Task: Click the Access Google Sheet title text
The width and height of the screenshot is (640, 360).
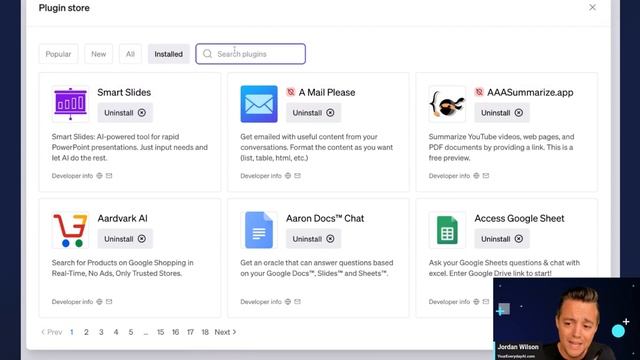Action: (x=519, y=218)
